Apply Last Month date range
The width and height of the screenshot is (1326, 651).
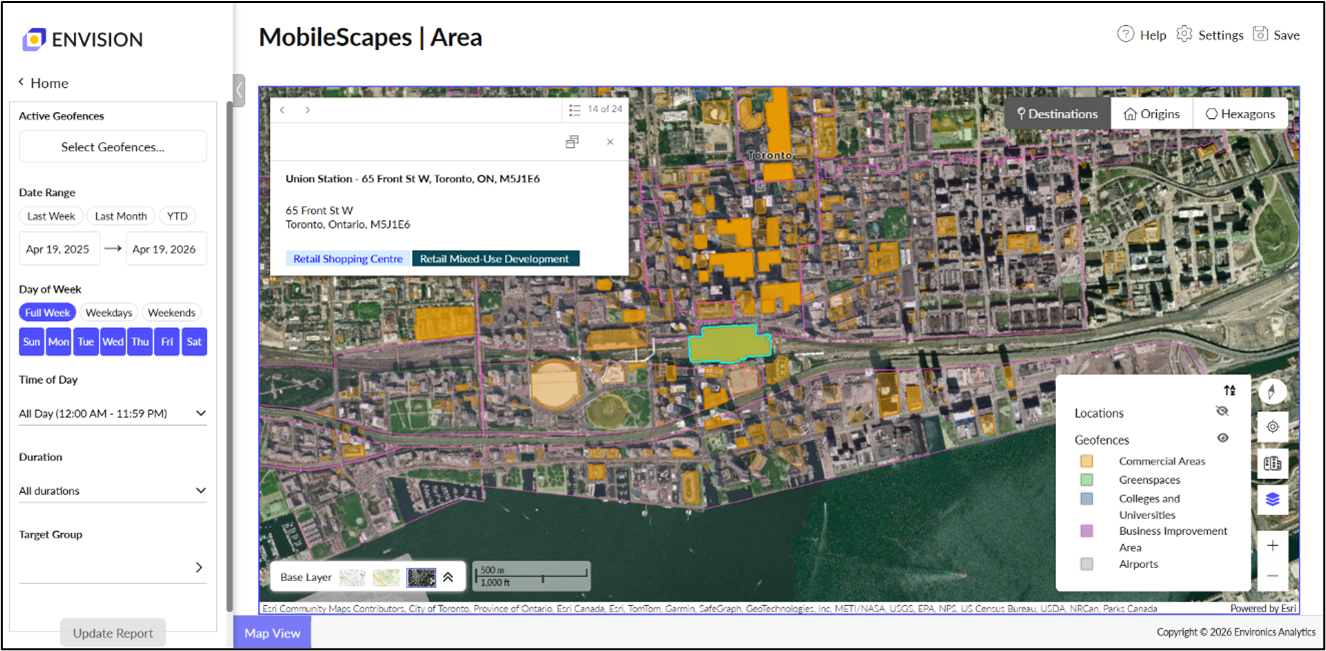[x=120, y=216]
